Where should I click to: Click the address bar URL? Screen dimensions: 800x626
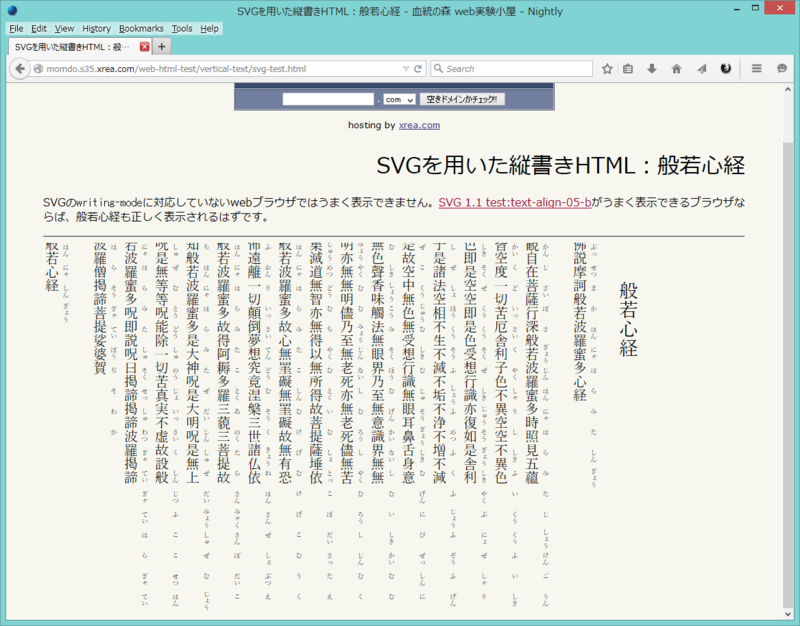176,69
